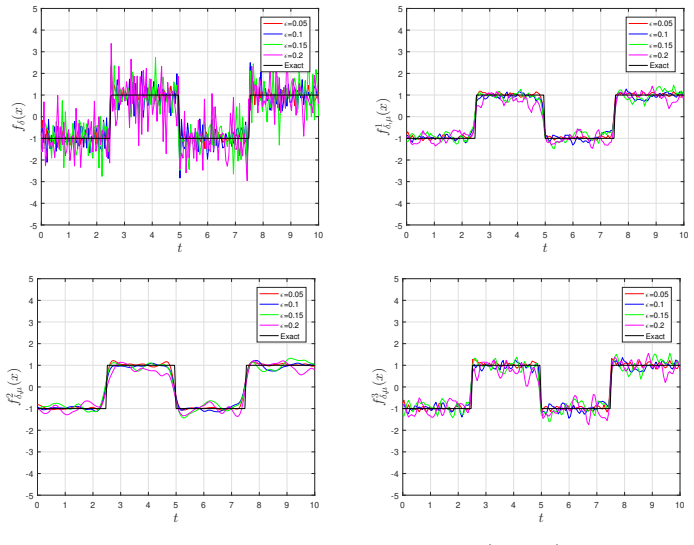
Task: Select the ε=0.2 legend entry in the f¹ plot
Action: click(648, 55)
